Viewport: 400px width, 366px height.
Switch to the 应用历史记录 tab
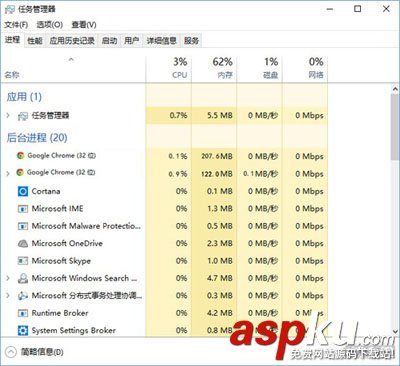(72, 41)
